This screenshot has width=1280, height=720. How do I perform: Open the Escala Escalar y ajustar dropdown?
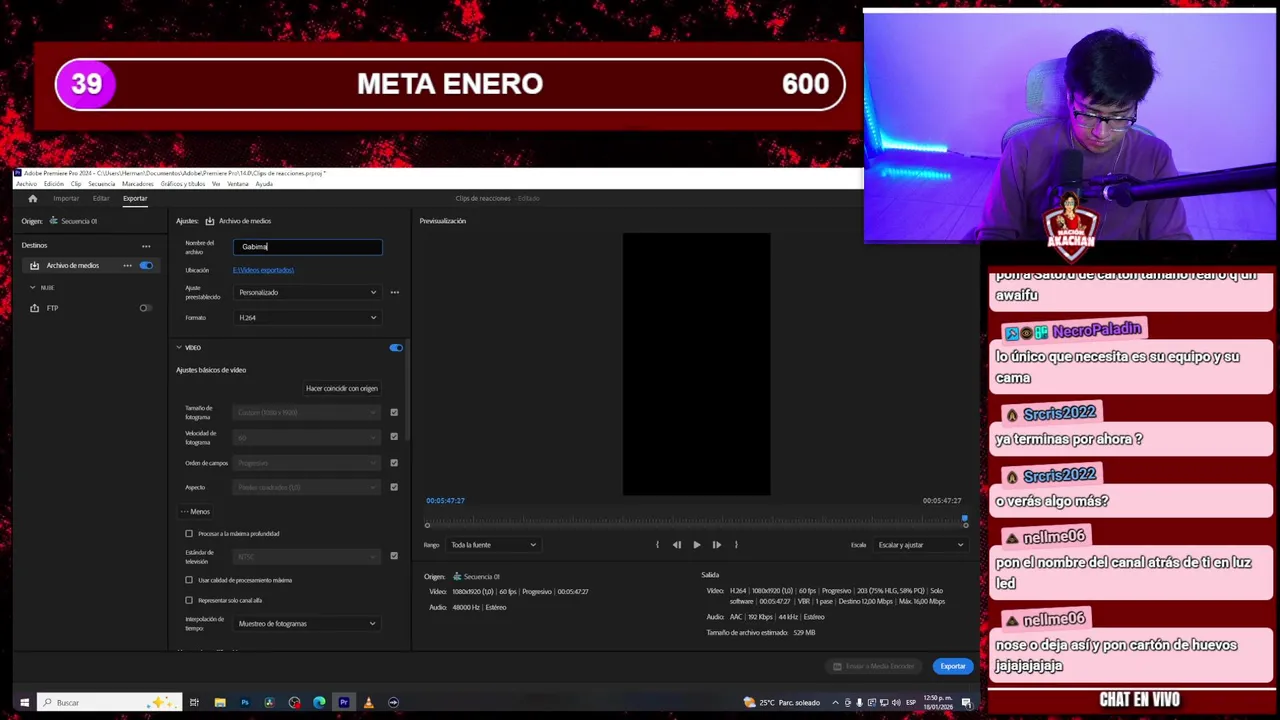click(920, 545)
